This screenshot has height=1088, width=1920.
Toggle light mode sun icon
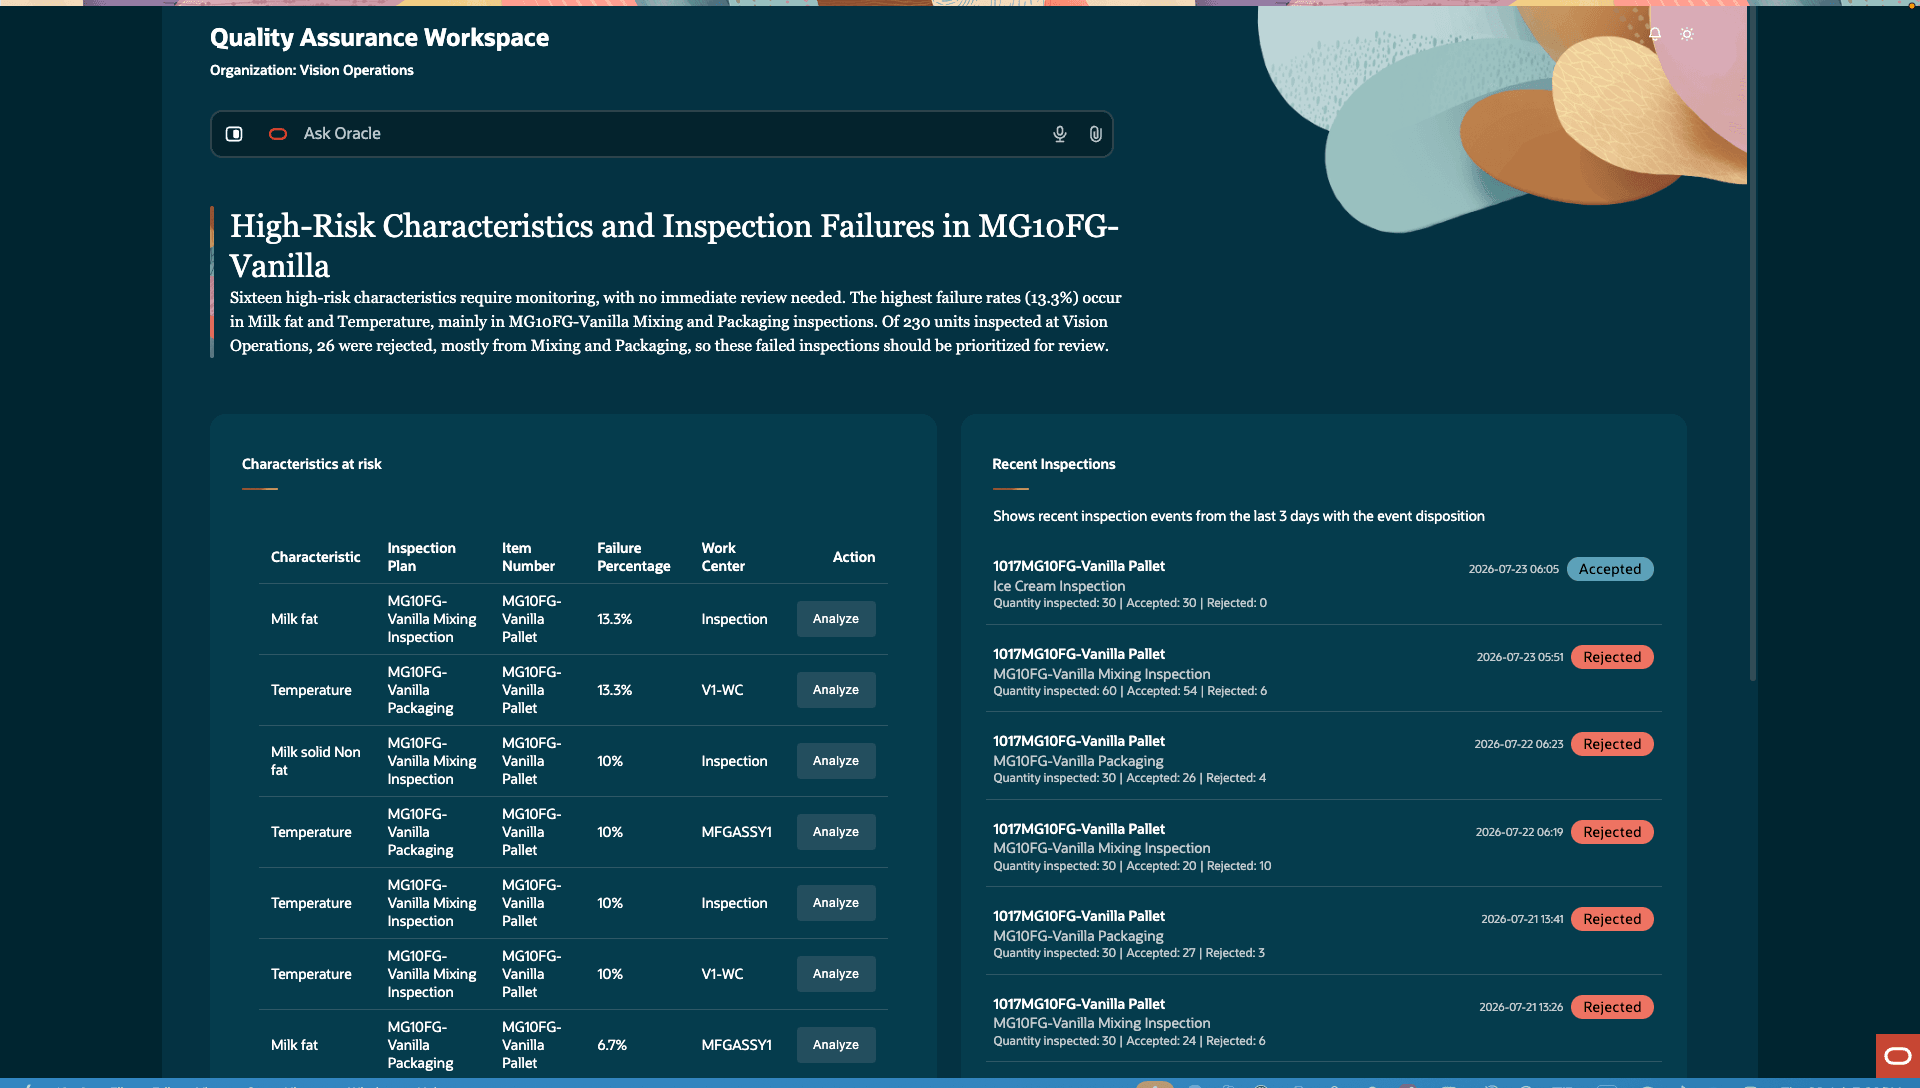(1687, 34)
